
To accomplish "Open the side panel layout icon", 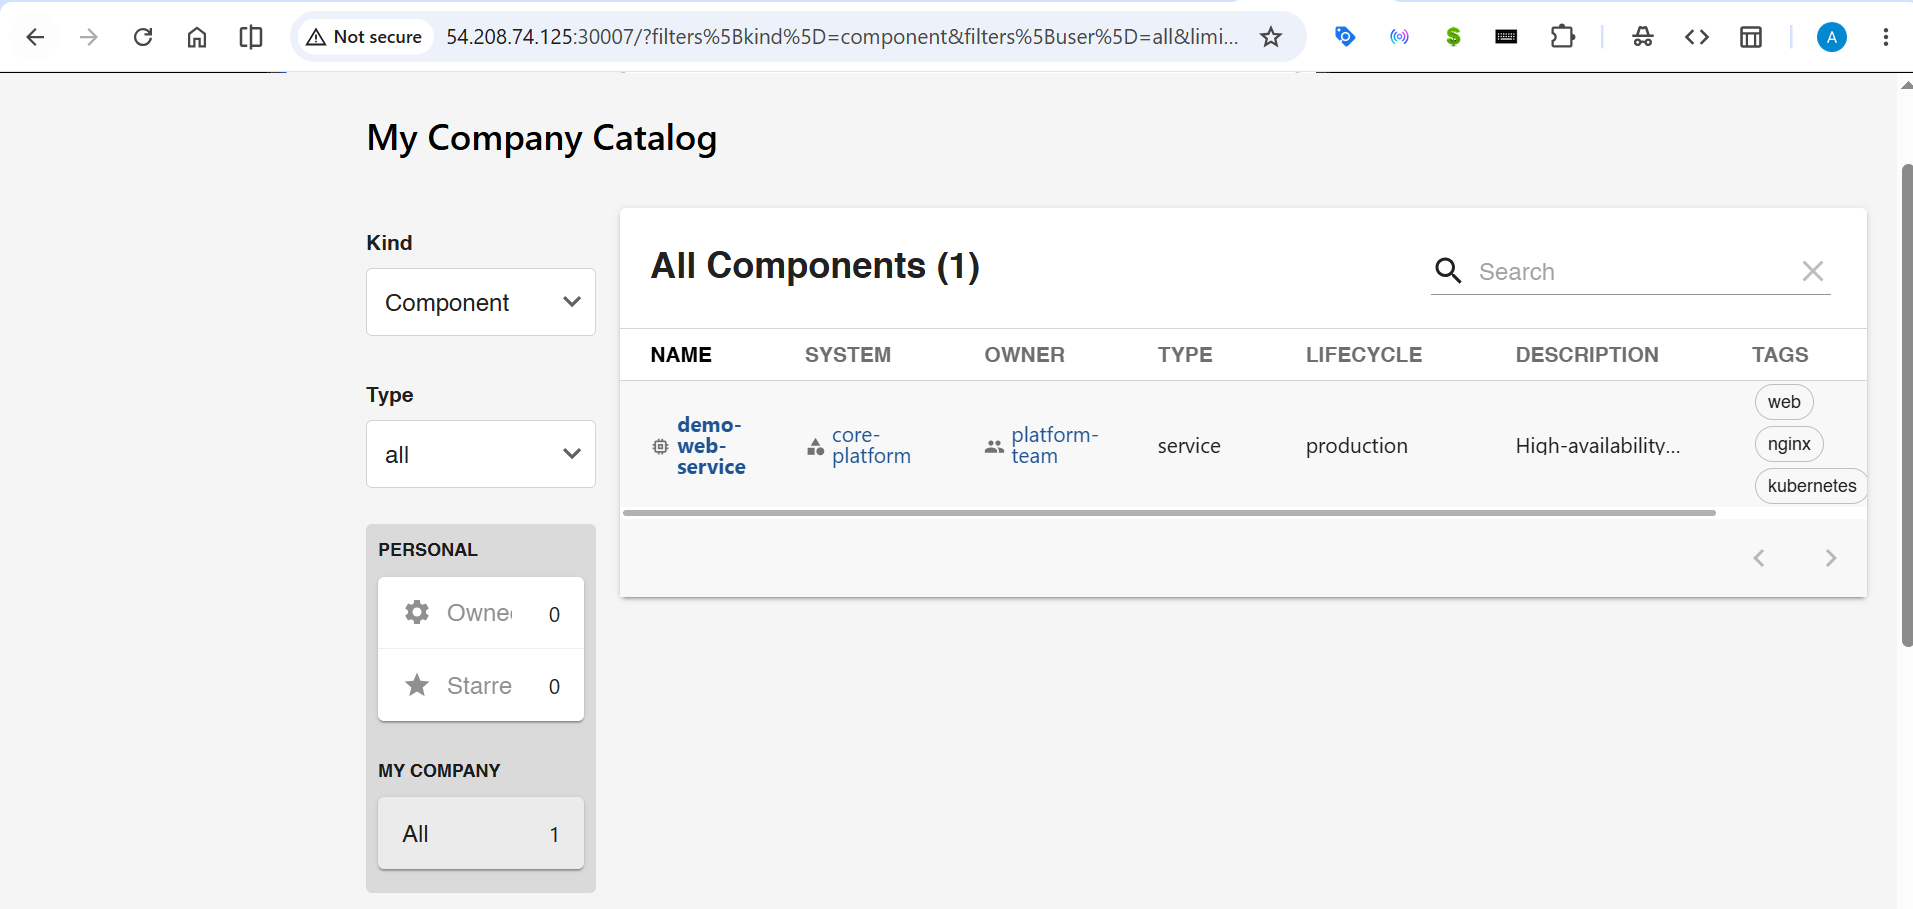I will pyautogui.click(x=1750, y=37).
